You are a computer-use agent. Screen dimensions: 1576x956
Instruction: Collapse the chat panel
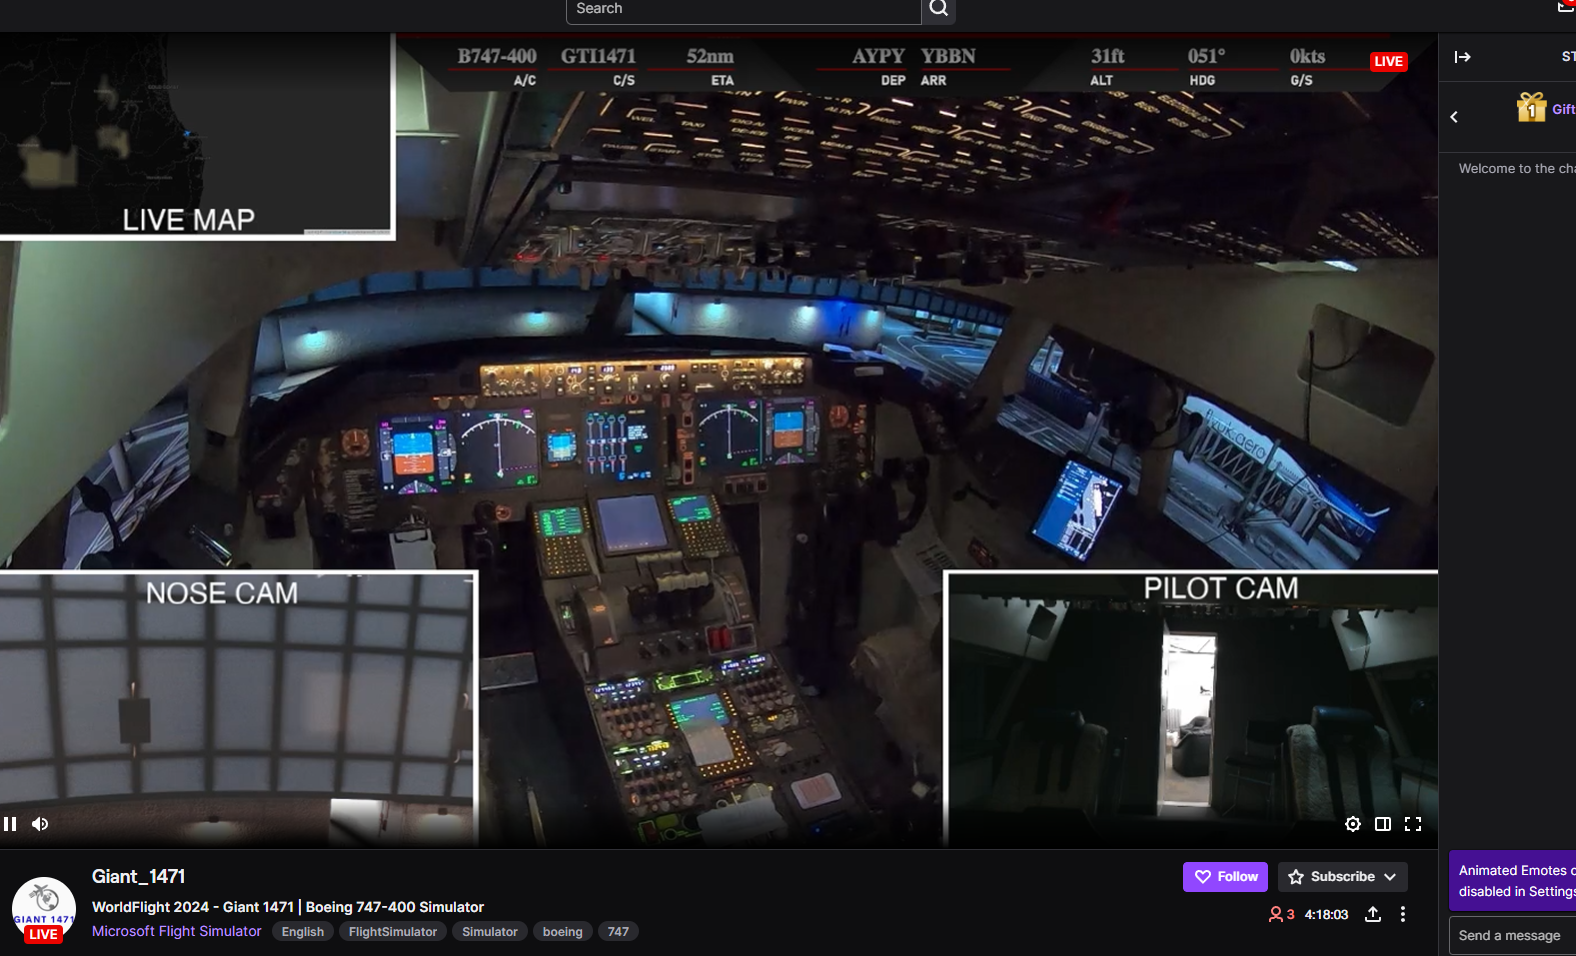[x=1462, y=57]
